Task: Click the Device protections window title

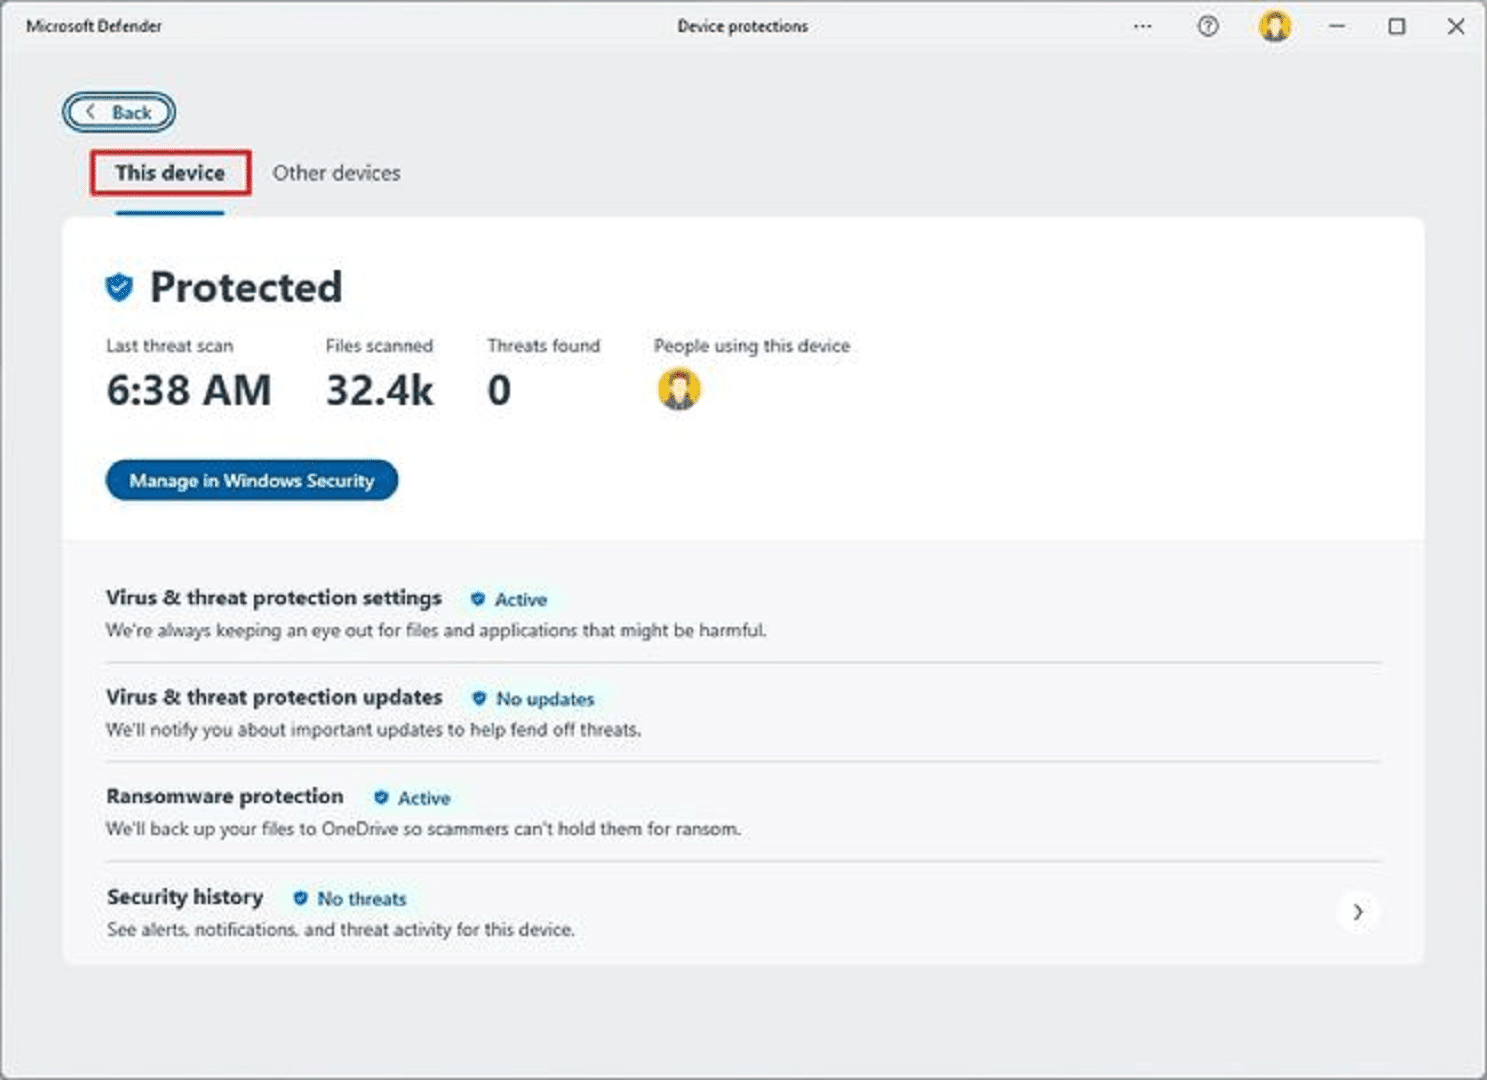Action: coord(743,26)
